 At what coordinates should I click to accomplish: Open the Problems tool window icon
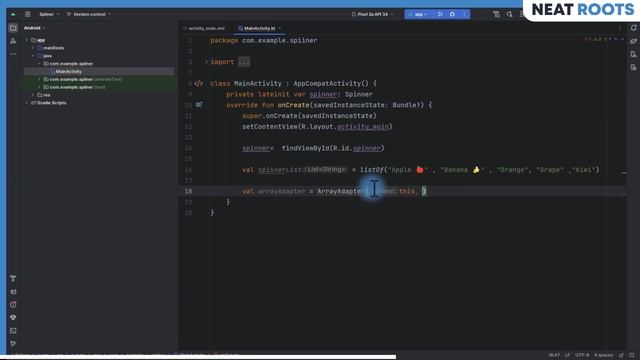13,304
